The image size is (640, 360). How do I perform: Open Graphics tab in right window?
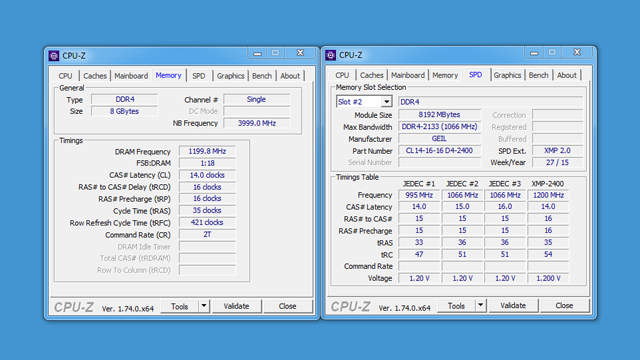[507, 75]
